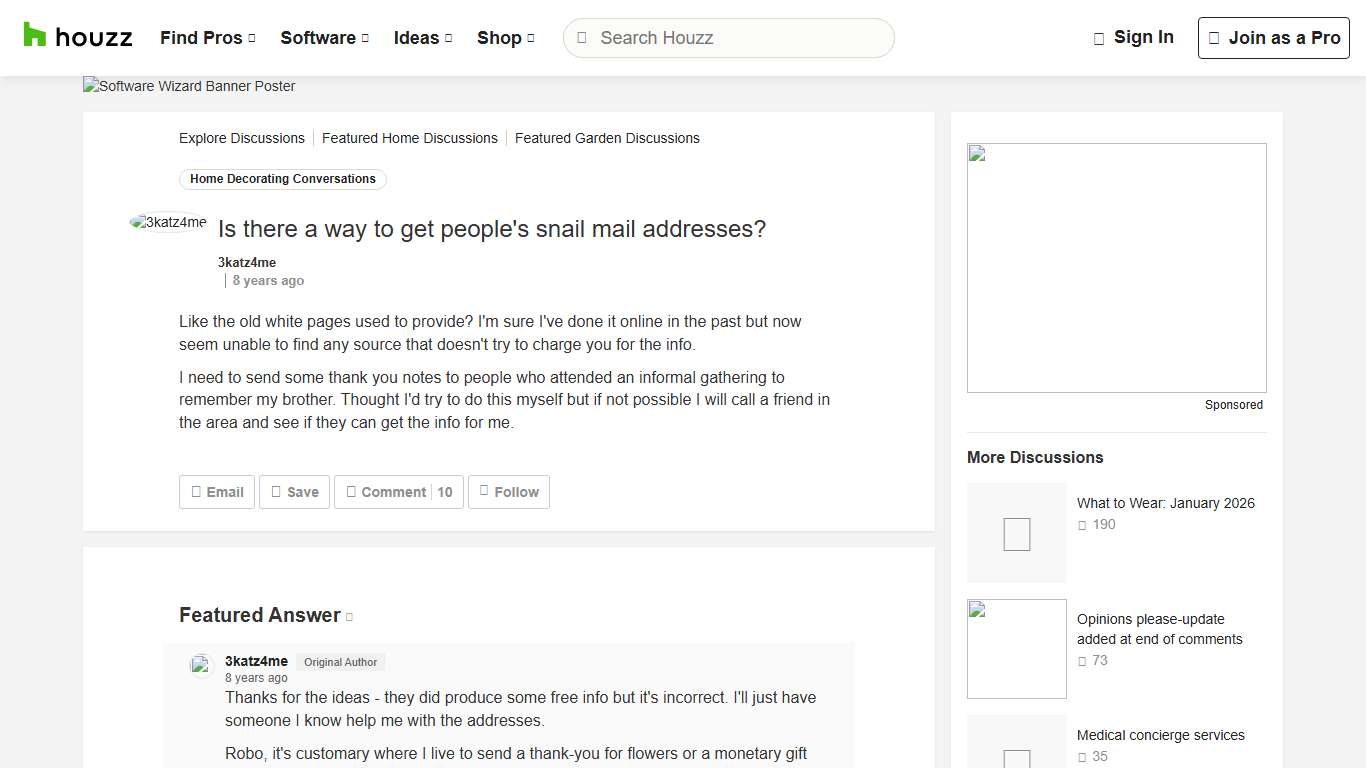Open the What to Wear: January 2026 discussion

click(1166, 503)
